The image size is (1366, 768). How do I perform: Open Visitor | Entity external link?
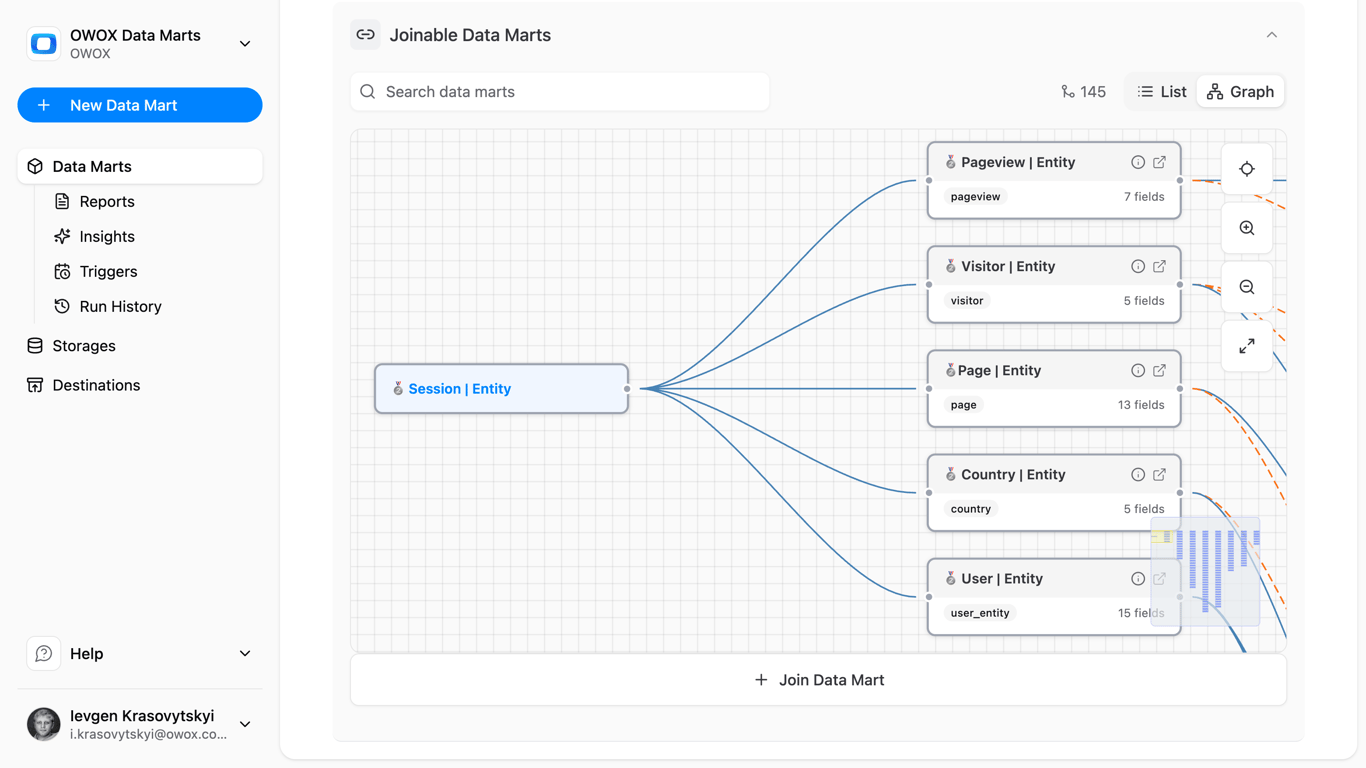[x=1160, y=266]
